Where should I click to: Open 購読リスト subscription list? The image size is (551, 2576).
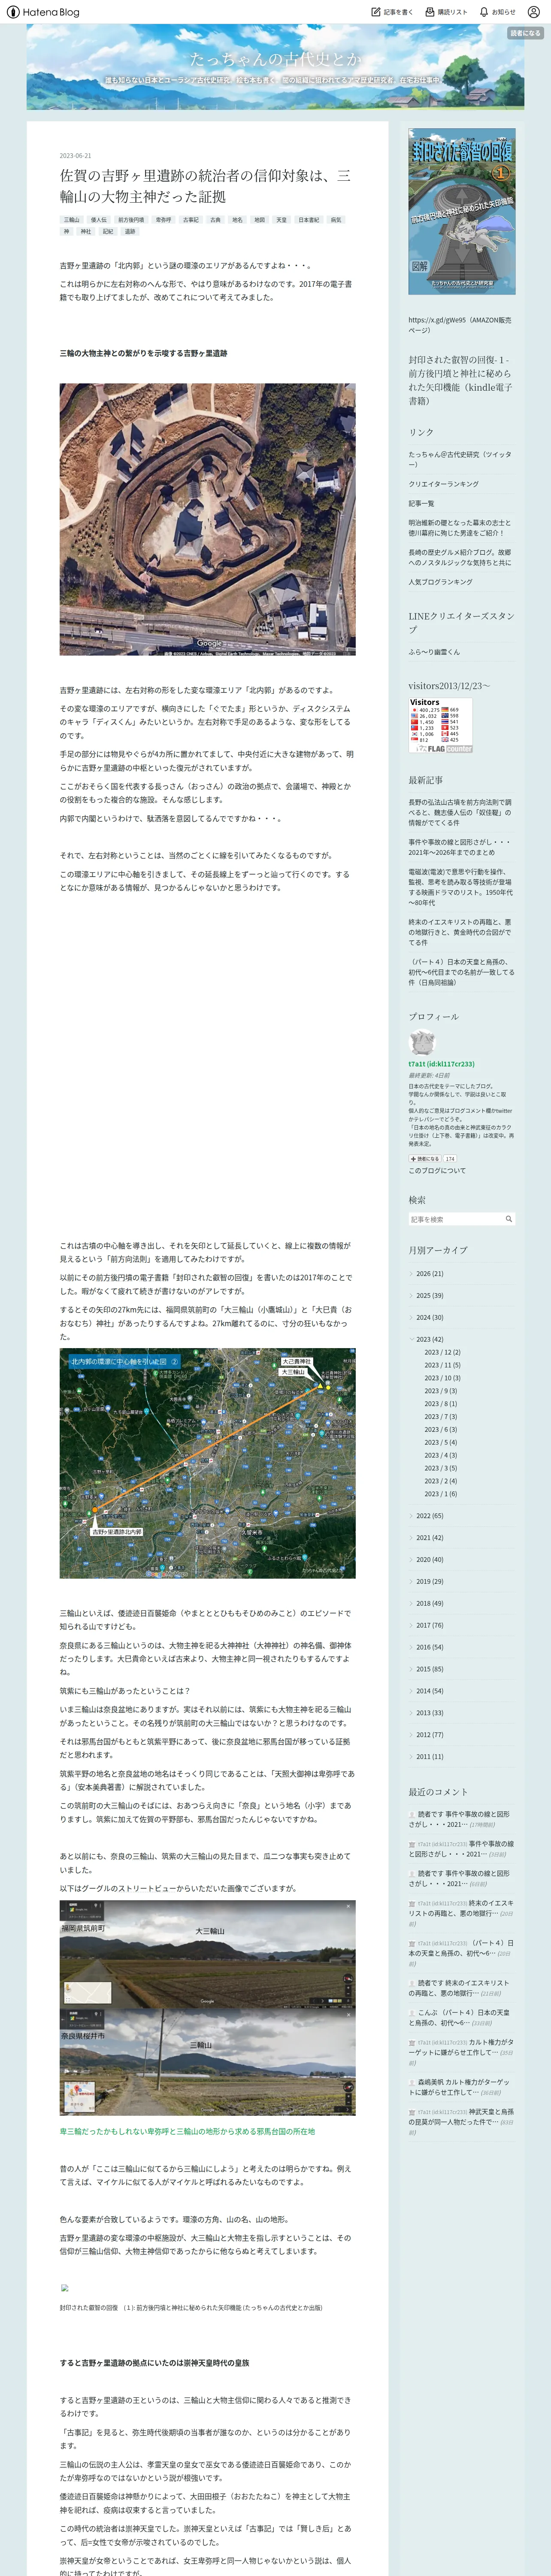pyautogui.click(x=446, y=12)
